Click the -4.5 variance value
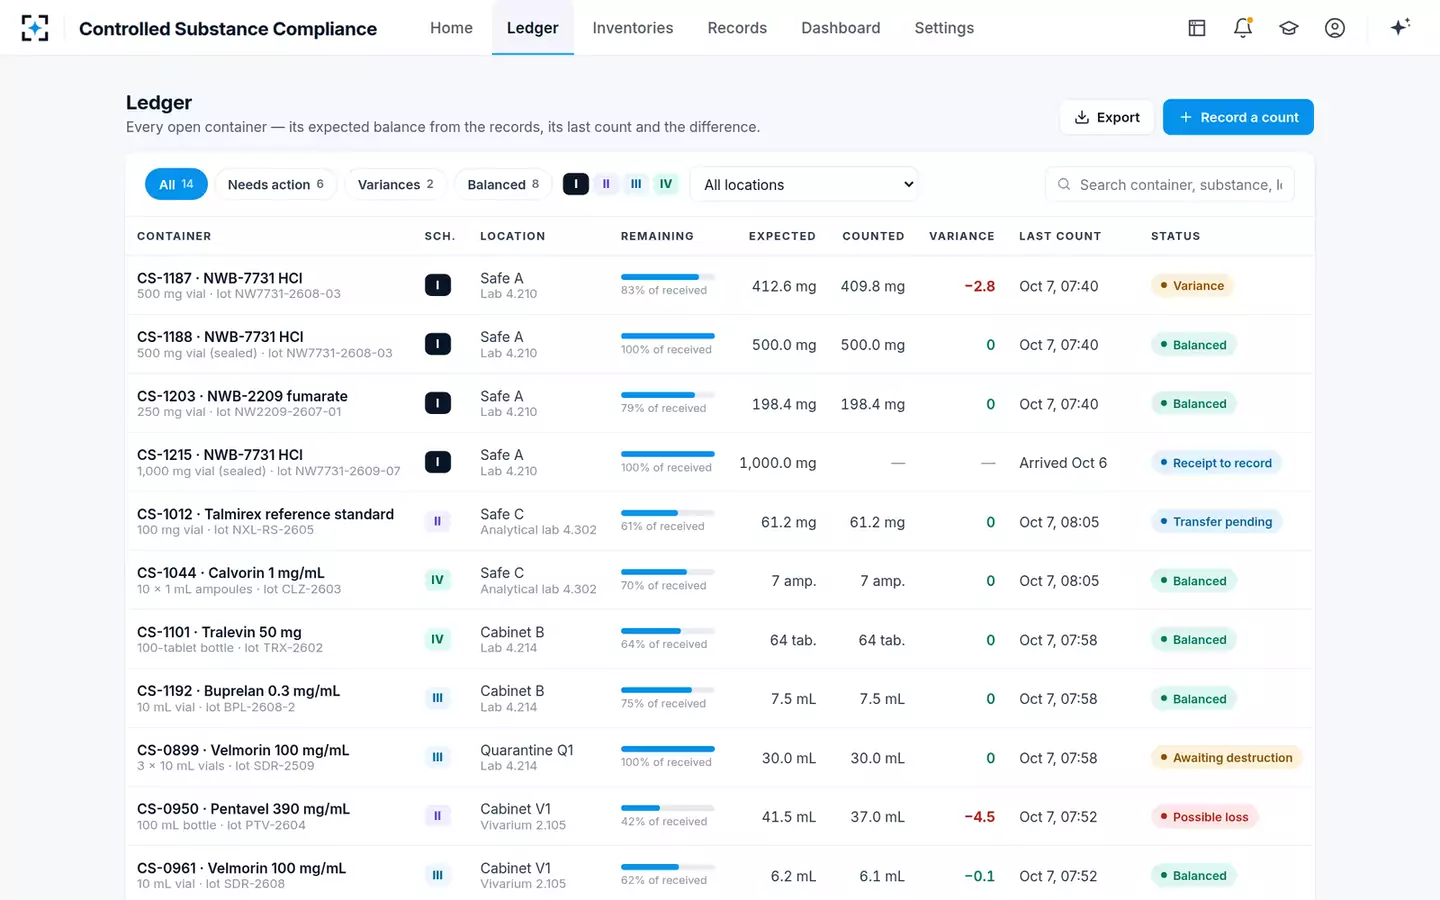Screen dimensions: 1440x900 pos(979,817)
